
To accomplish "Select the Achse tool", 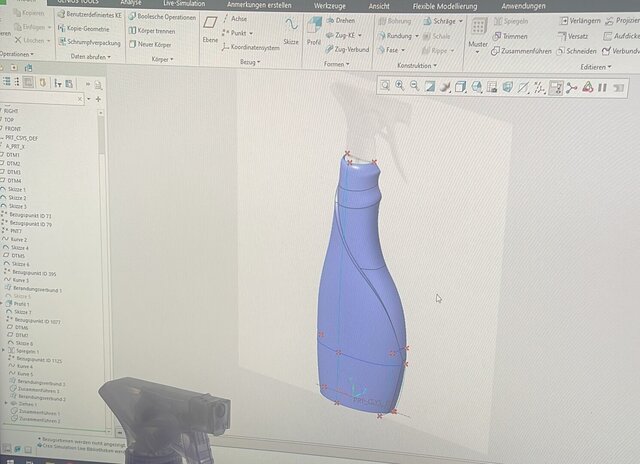I will pos(235,18).
